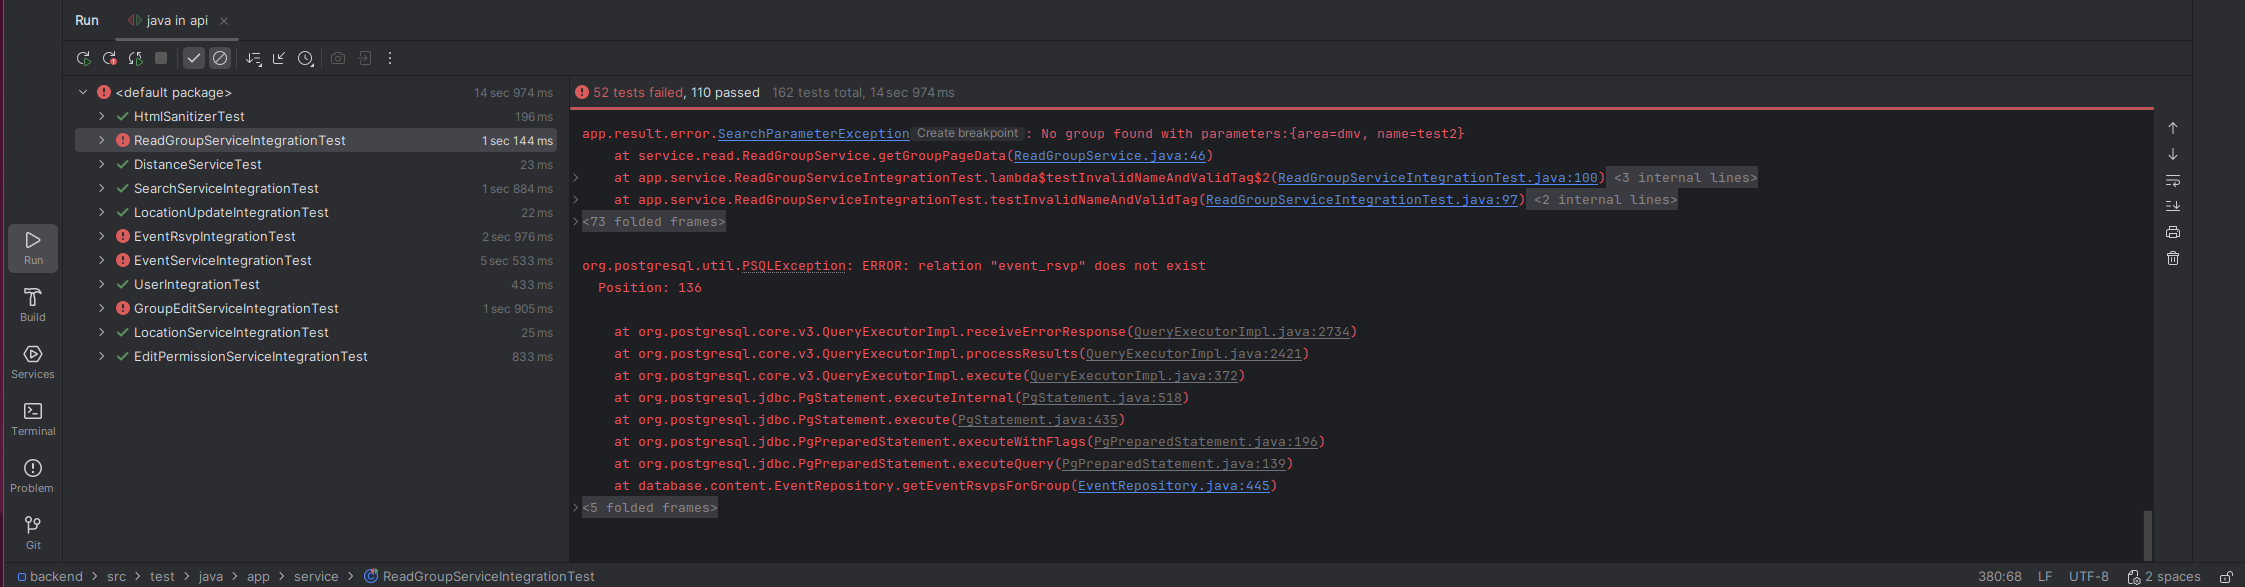Collapse the default package tree node

click(x=83, y=93)
